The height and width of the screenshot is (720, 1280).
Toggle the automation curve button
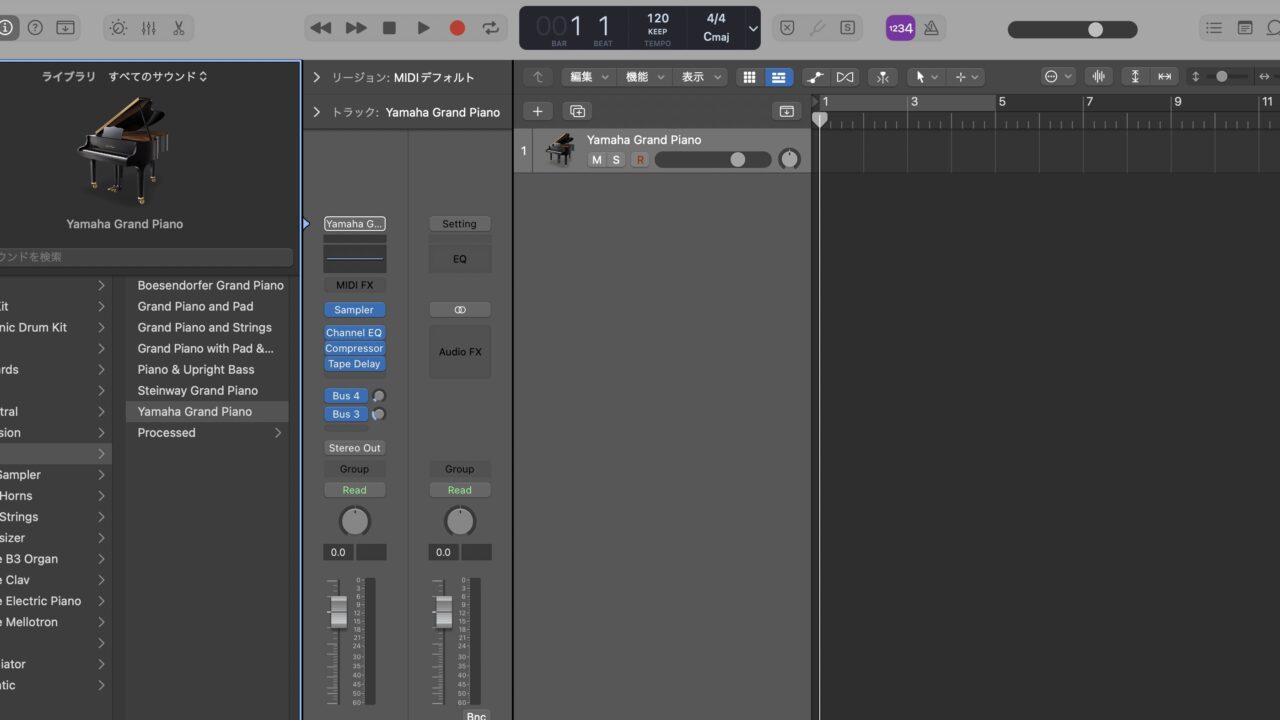[x=816, y=77]
